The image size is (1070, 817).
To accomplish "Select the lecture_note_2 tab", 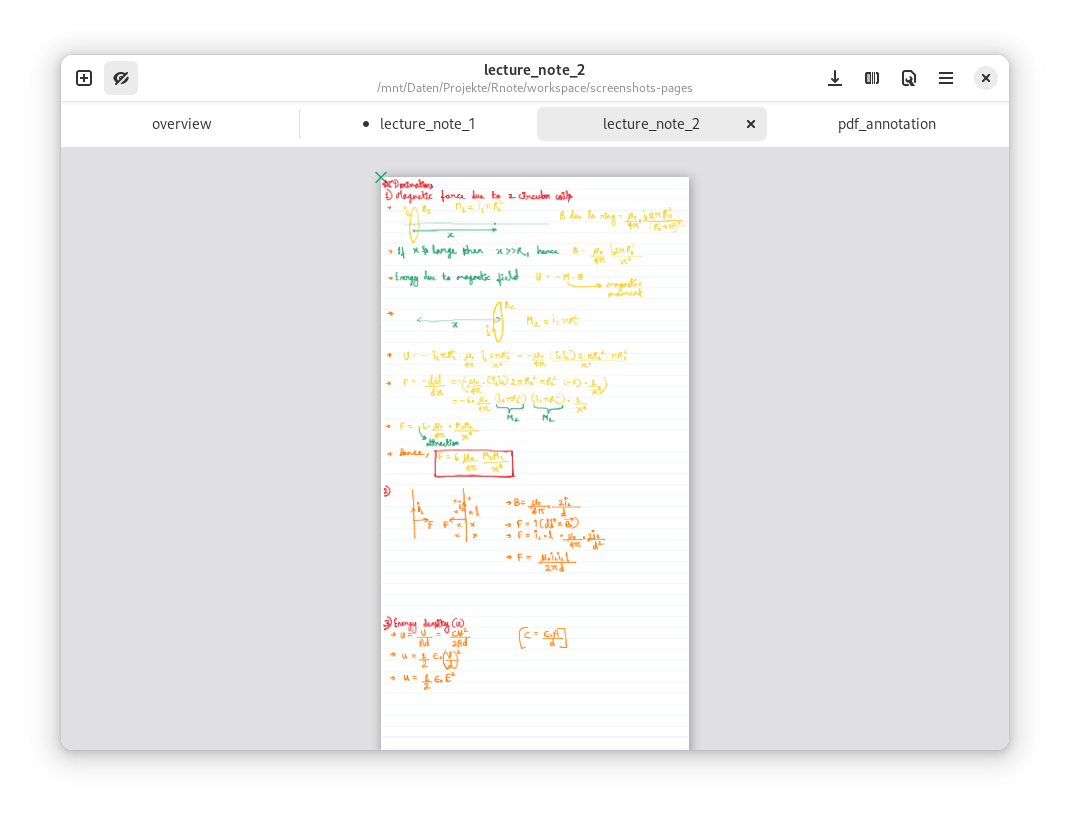I will 652,124.
